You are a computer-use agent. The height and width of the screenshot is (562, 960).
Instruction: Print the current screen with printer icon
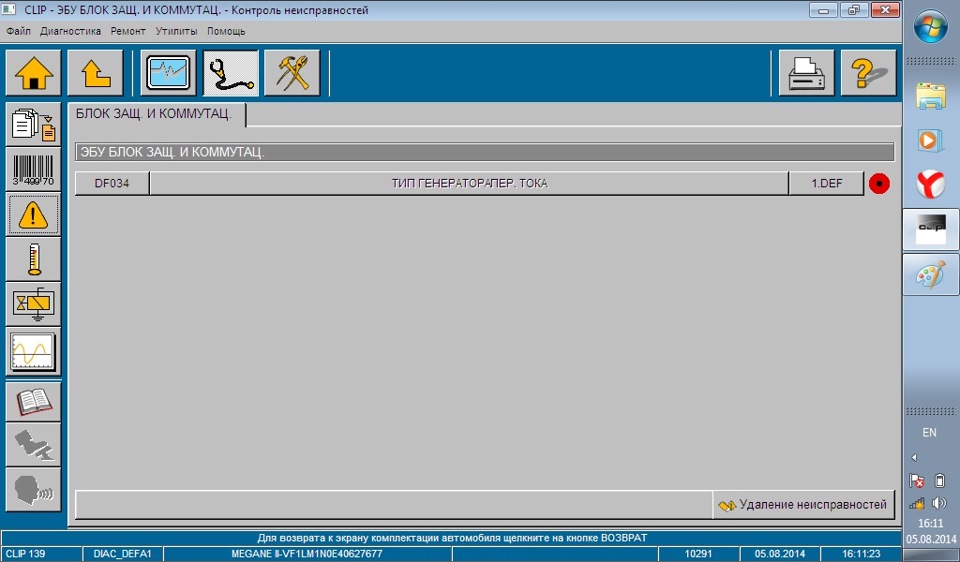806,73
